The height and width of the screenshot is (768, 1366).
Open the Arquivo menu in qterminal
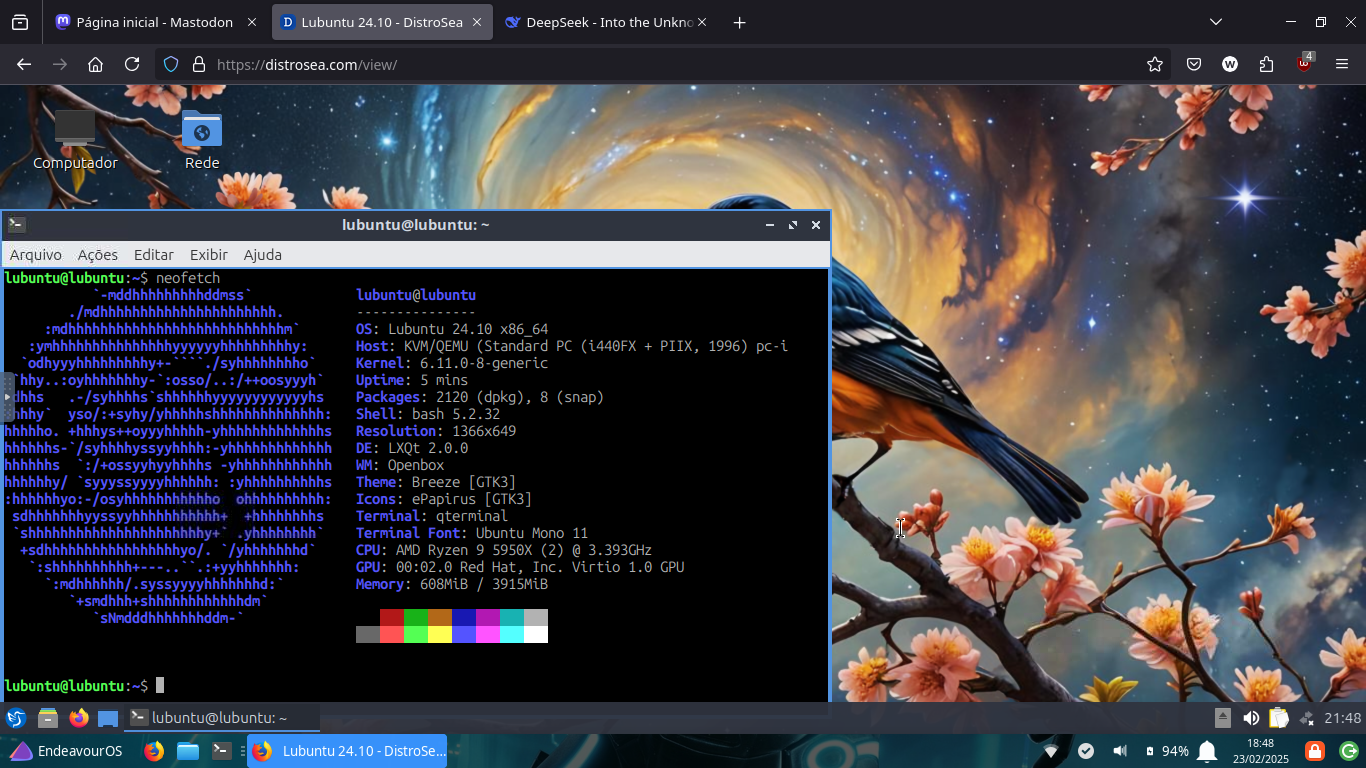[36, 255]
